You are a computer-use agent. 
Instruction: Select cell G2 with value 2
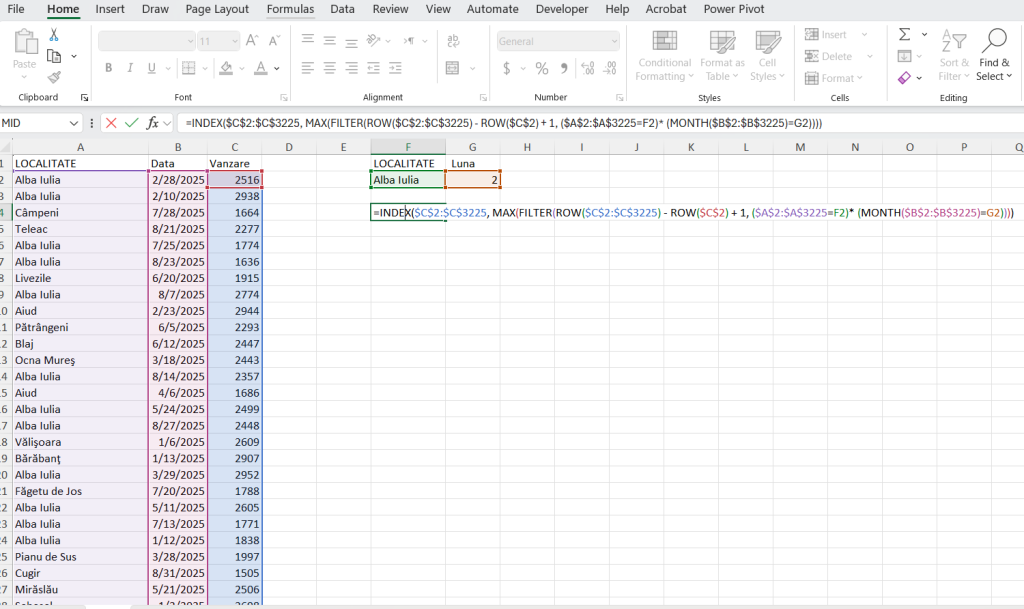point(473,180)
